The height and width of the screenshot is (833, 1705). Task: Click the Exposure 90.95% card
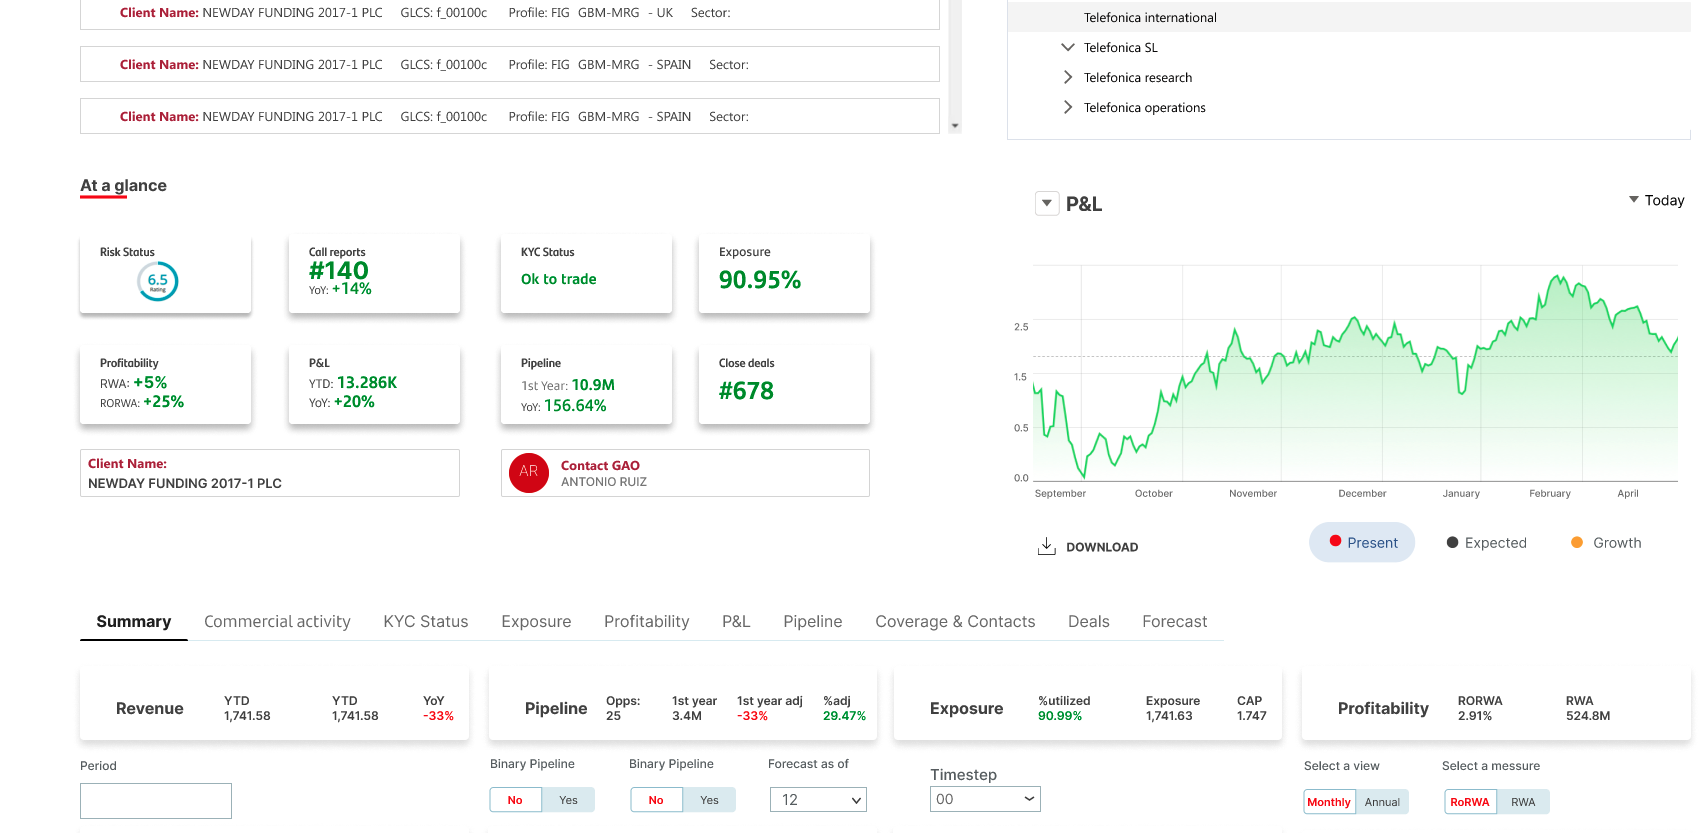click(784, 274)
